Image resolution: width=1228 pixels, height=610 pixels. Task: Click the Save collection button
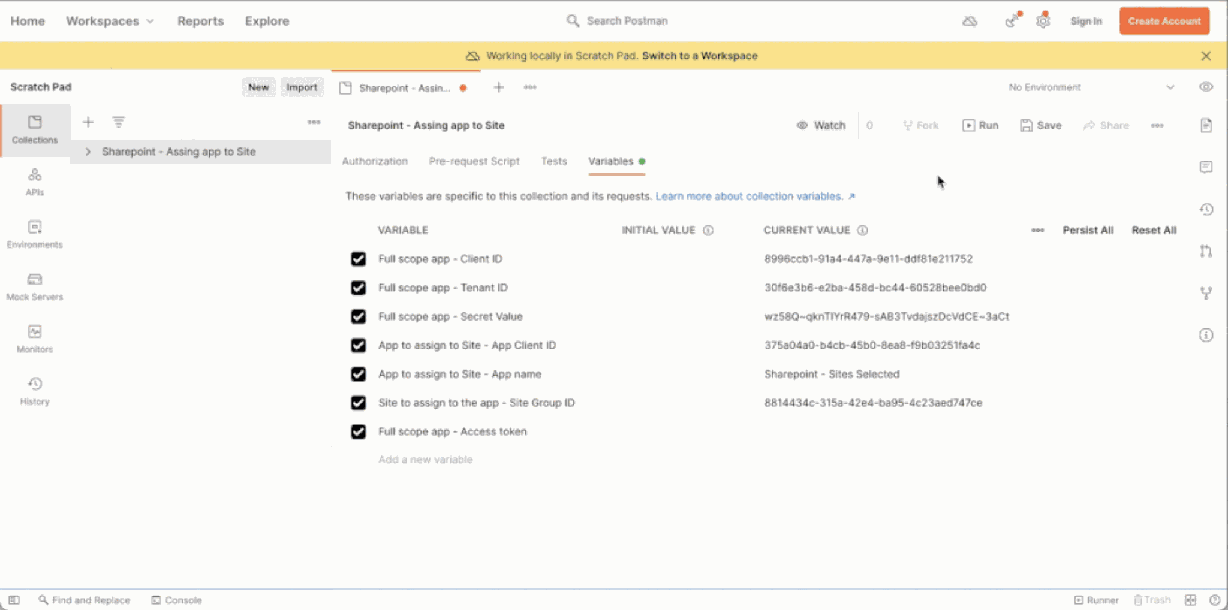click(x=1041, y=125)
